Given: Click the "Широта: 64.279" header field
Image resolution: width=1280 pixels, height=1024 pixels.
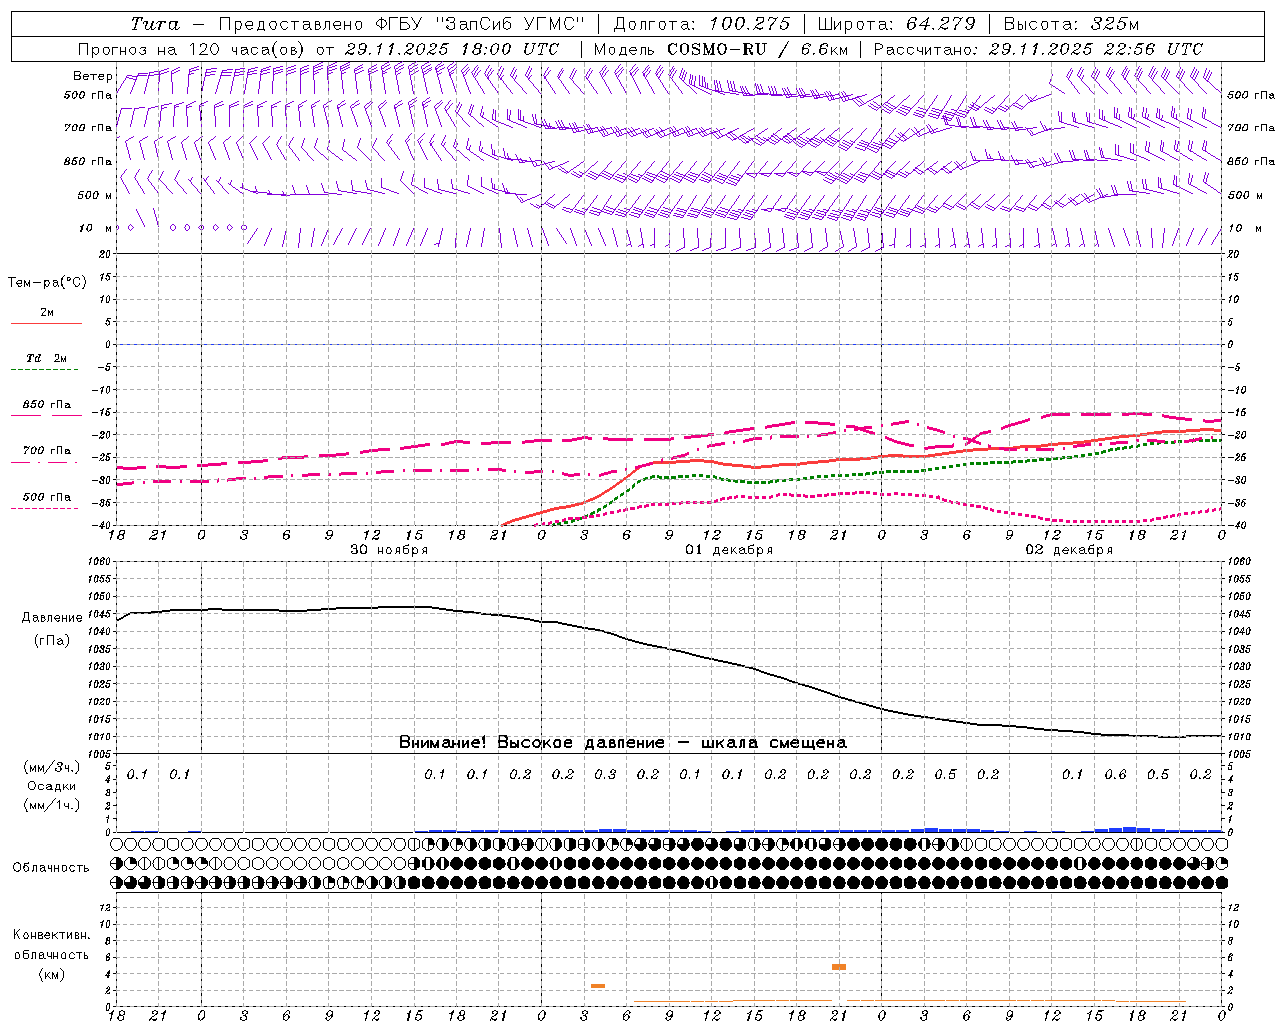Looking at the screenshot, I should pyautogui.click(x=896, y=24).
